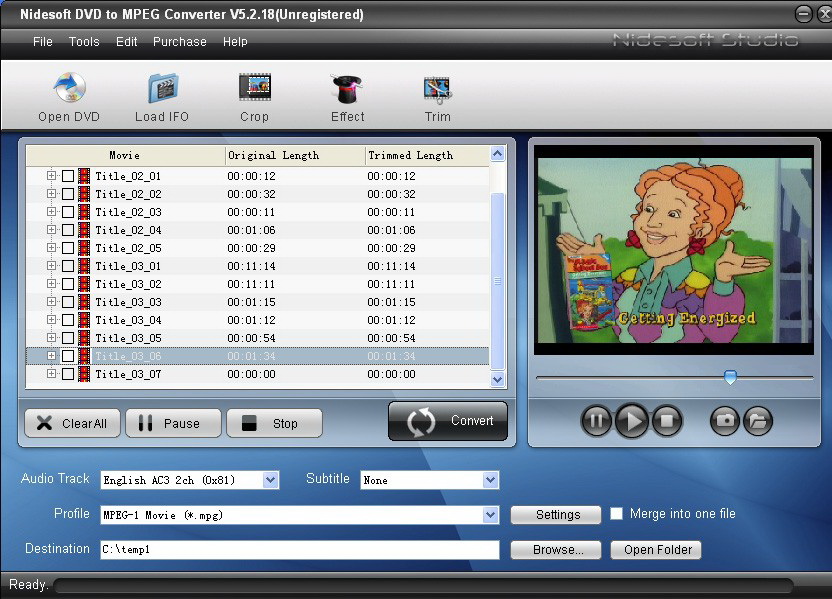832x599 pixels.
Task: Open profile Settings button
Action: pyautogui.click(x=556, y=515)
